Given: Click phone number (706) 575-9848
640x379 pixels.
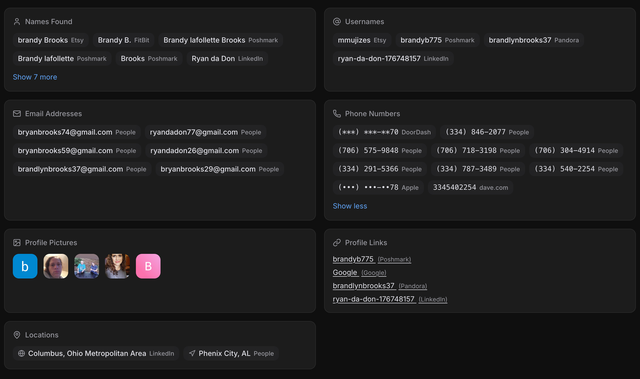Looking at the screenshot, I should tap(380, 151).
